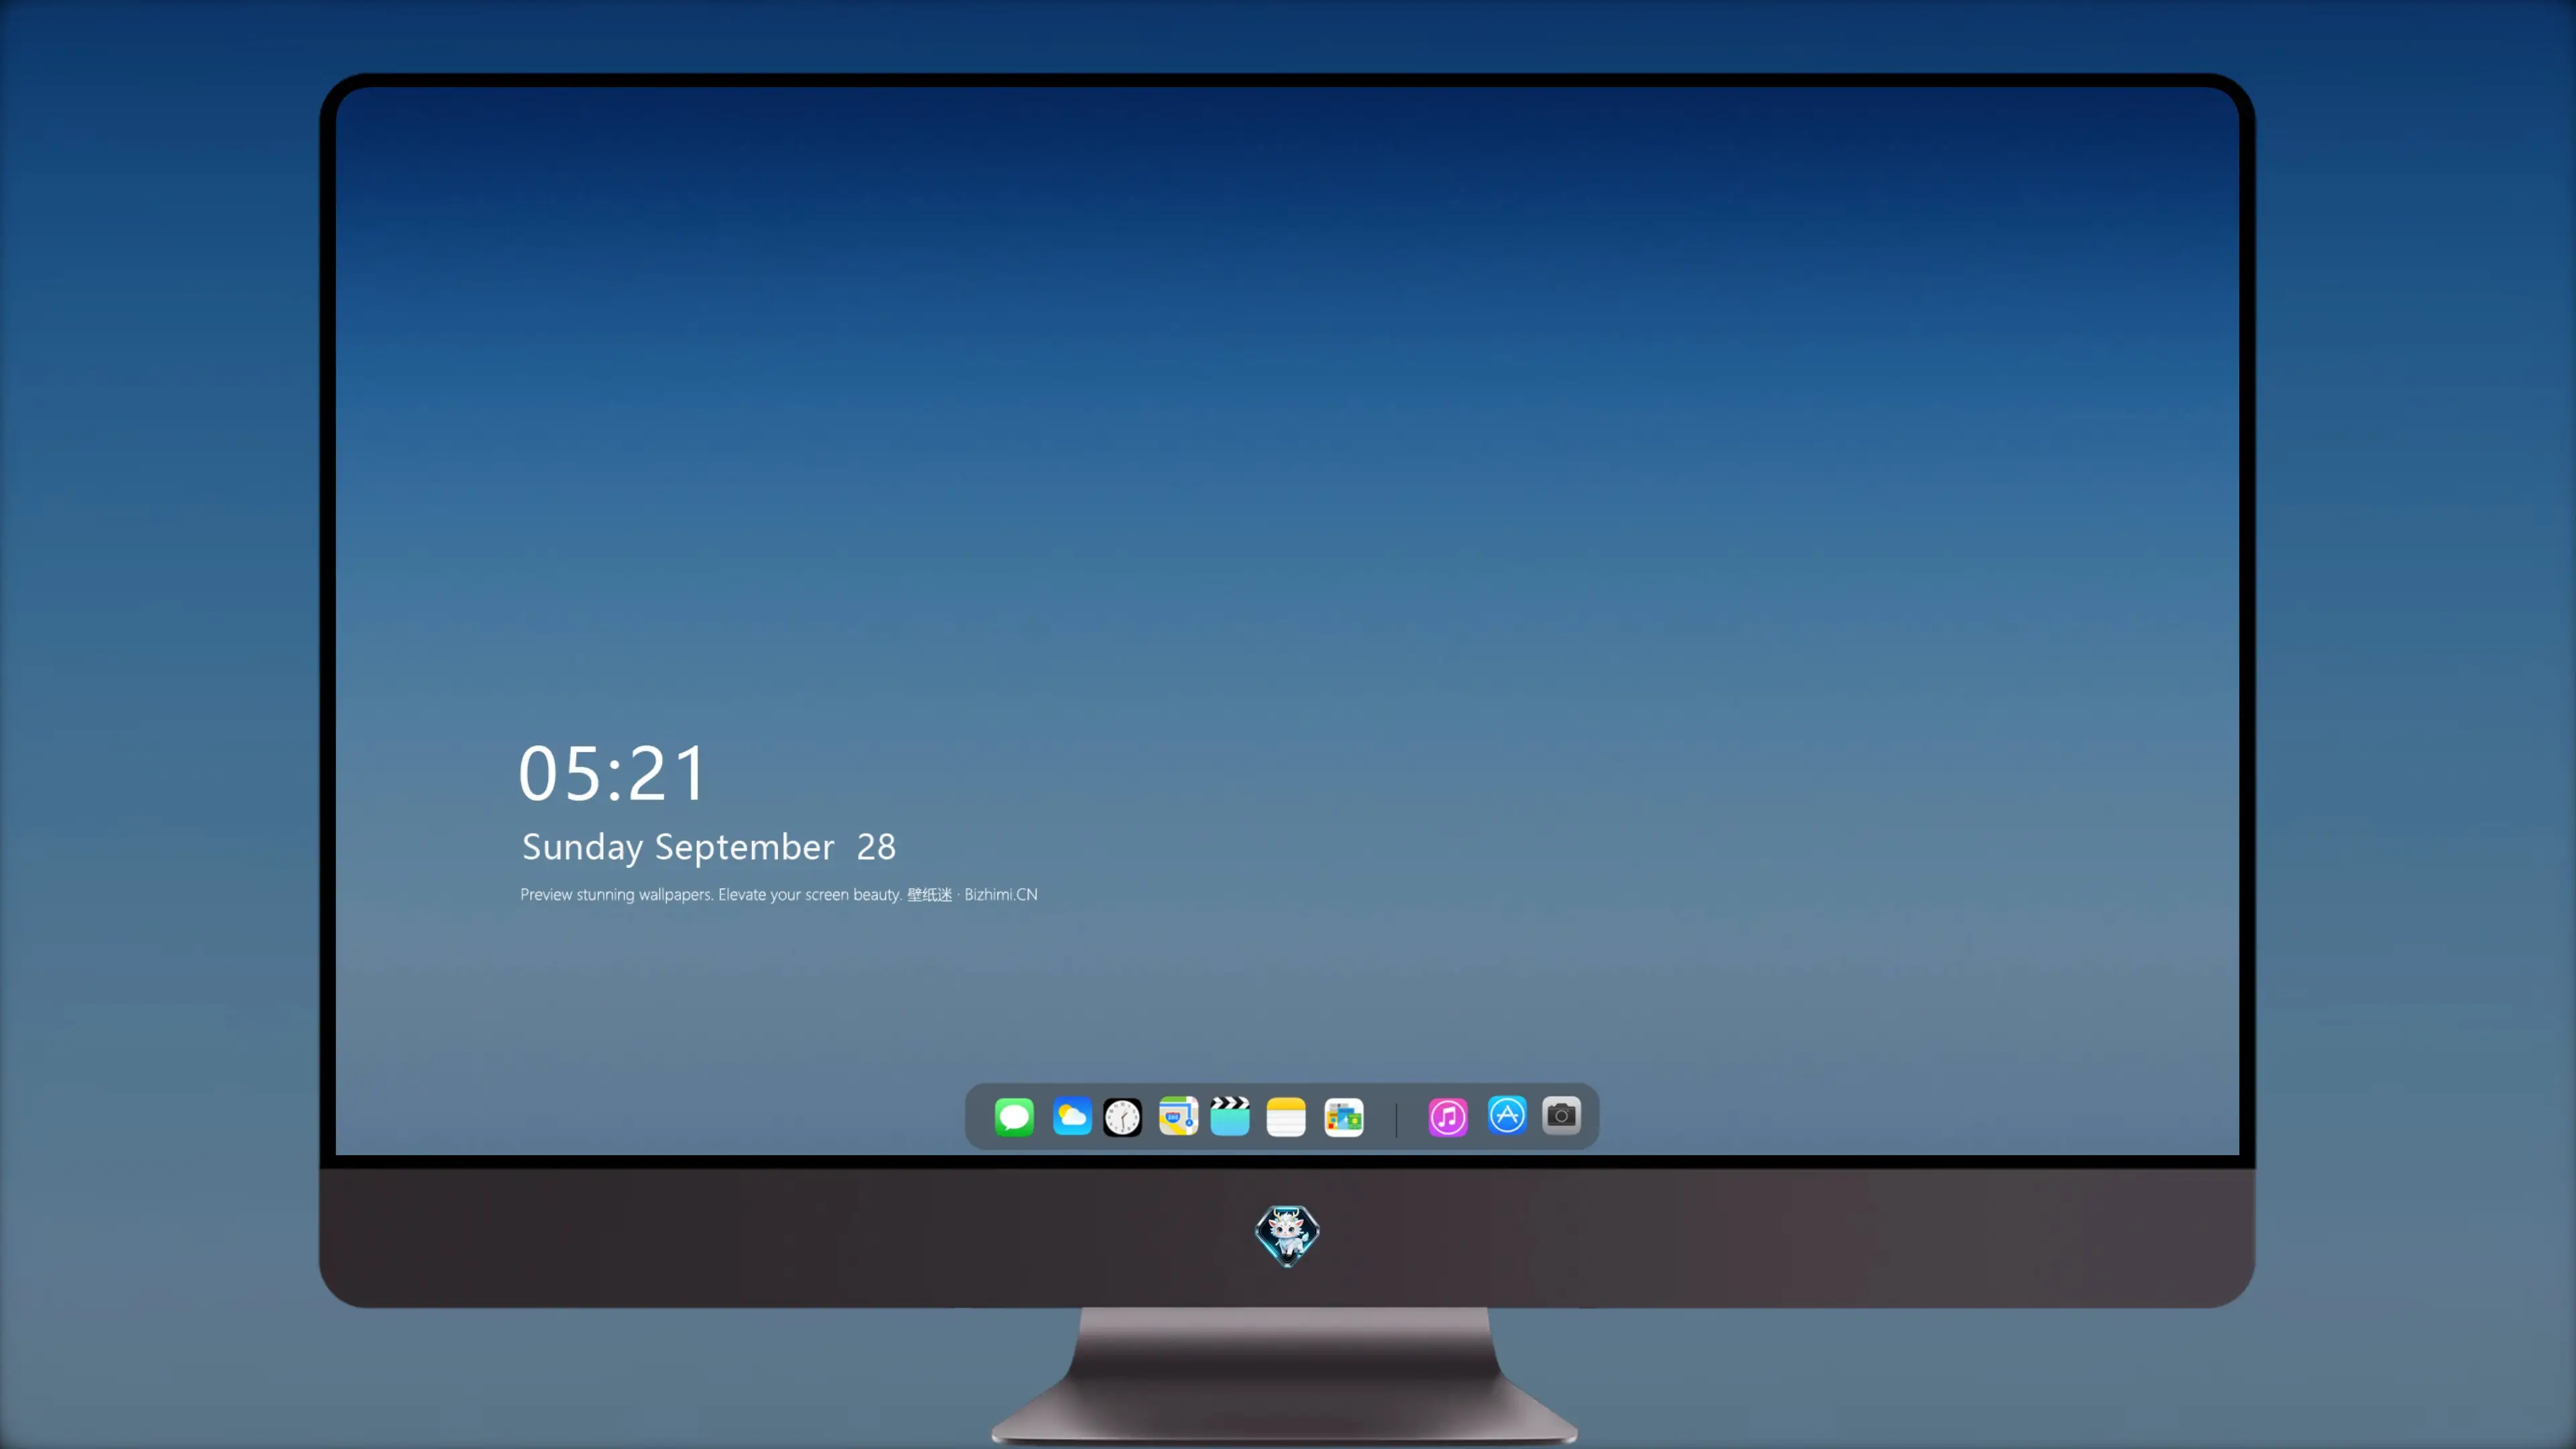Click the dragon logo on monitor chin

pyautogui.click(x=1287, y=1236)
